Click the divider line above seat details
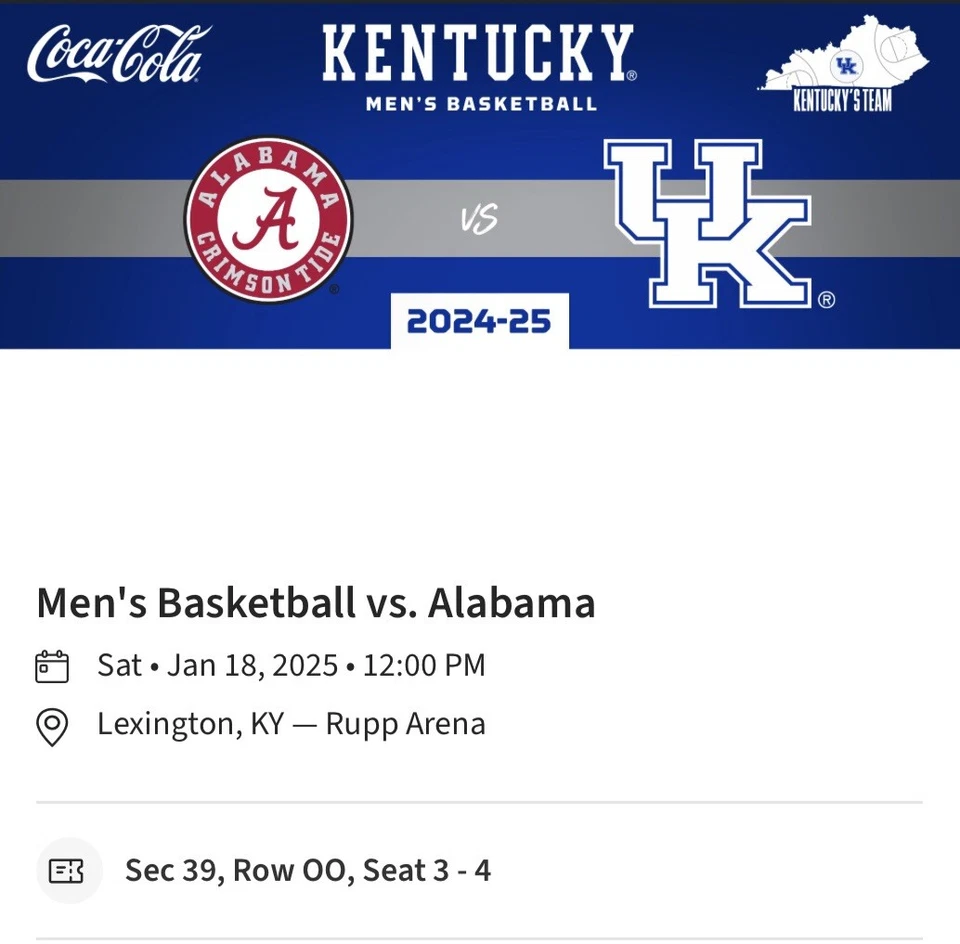 [x=478, y=800]
